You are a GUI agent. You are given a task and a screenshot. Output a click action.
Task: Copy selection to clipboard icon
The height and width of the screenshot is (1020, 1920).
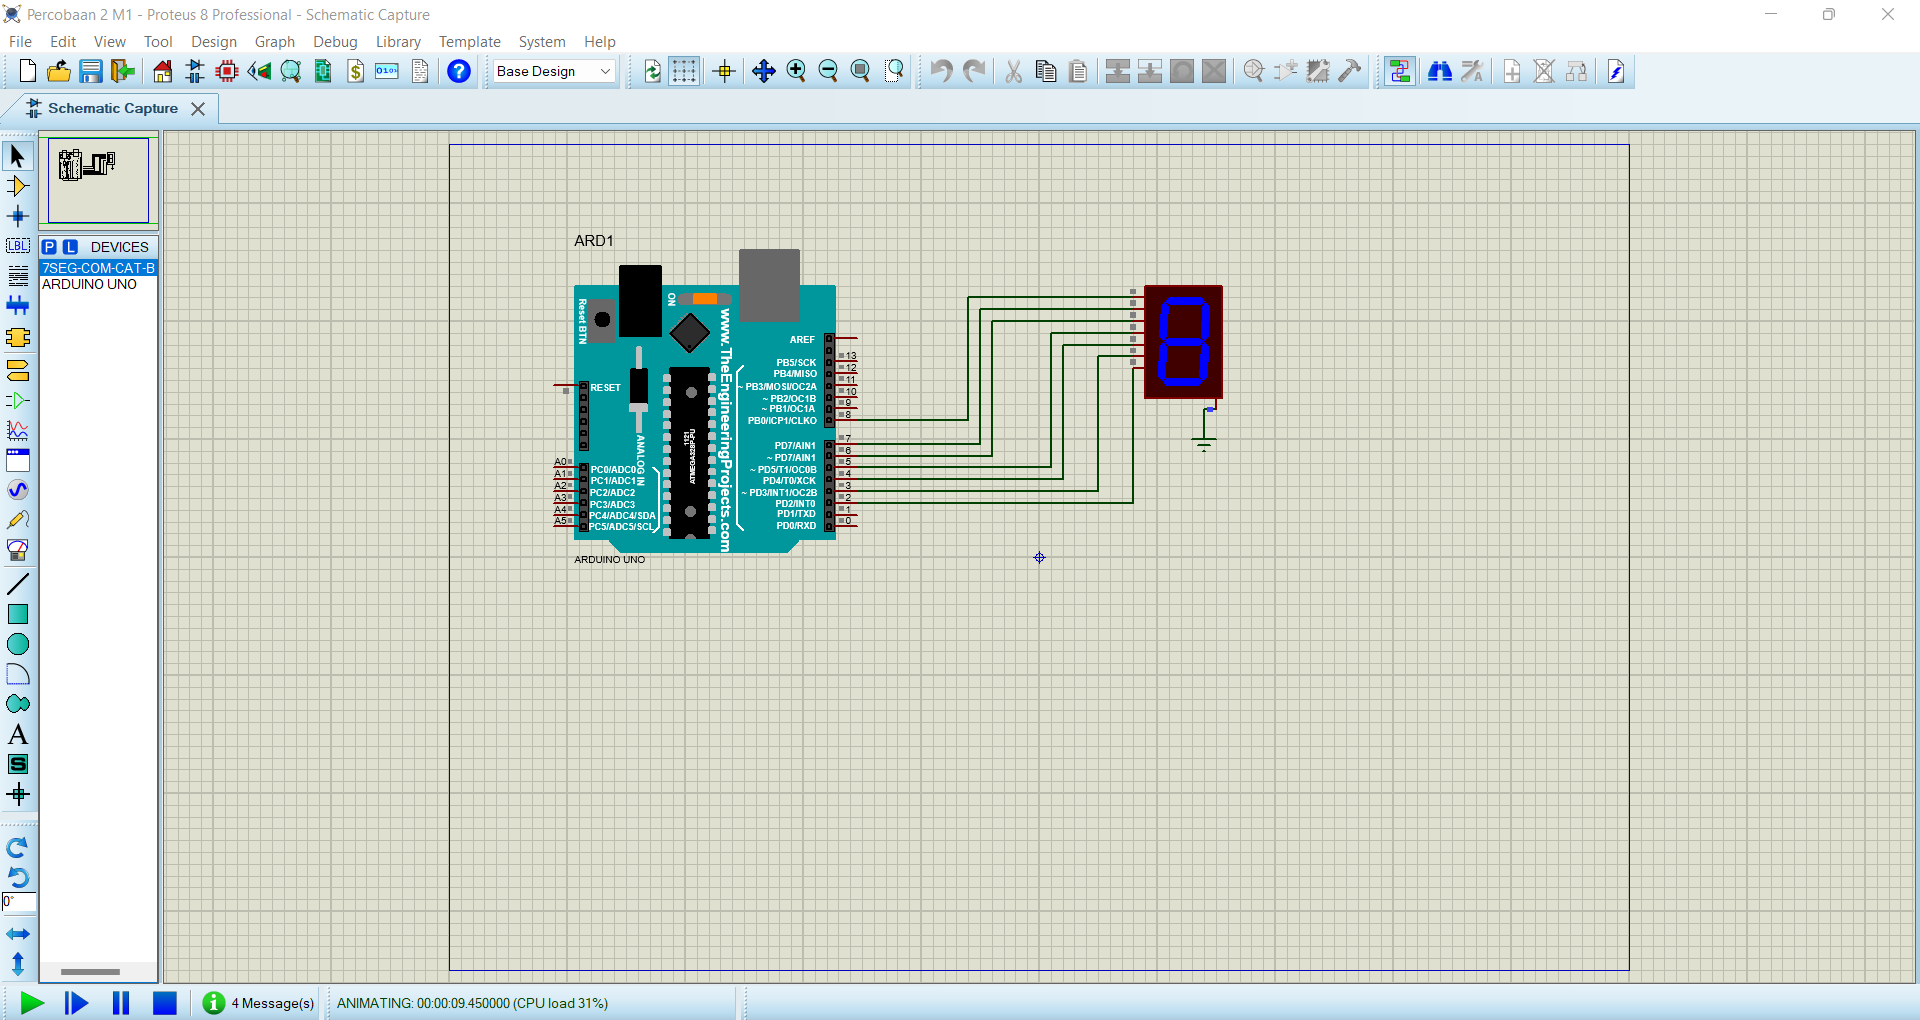(1046, 71)
